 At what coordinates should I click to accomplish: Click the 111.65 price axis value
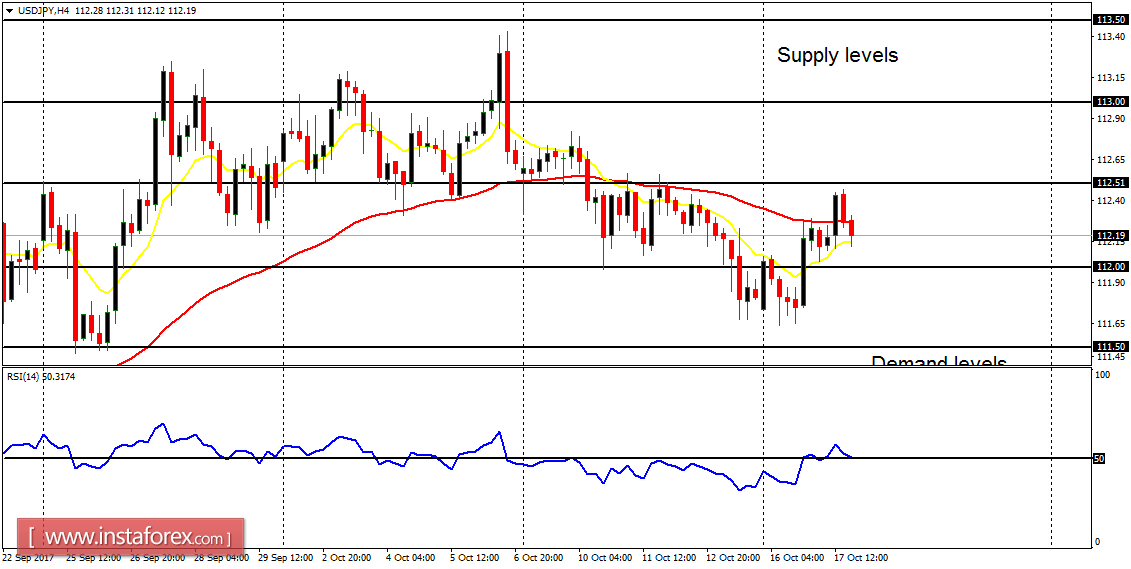pos(1111,323)
